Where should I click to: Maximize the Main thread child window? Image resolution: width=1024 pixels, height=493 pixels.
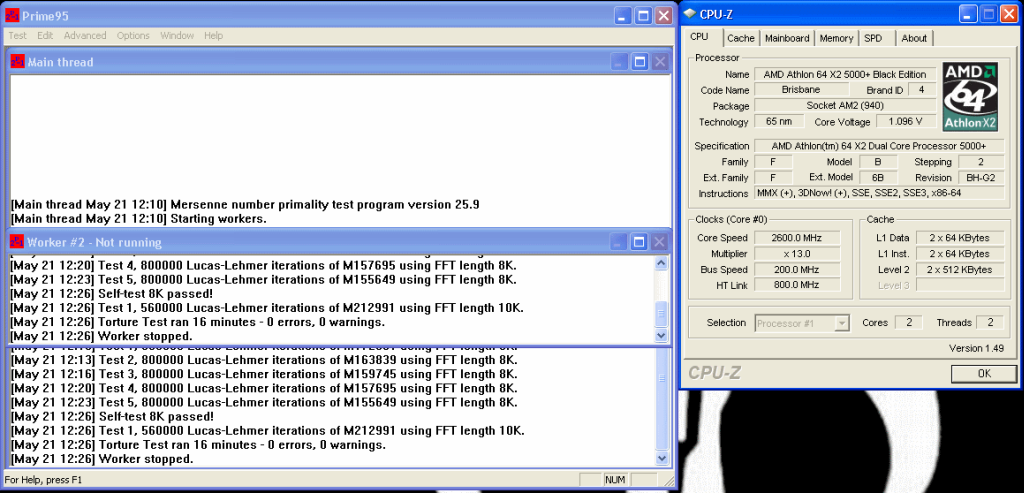click(640, 62)
